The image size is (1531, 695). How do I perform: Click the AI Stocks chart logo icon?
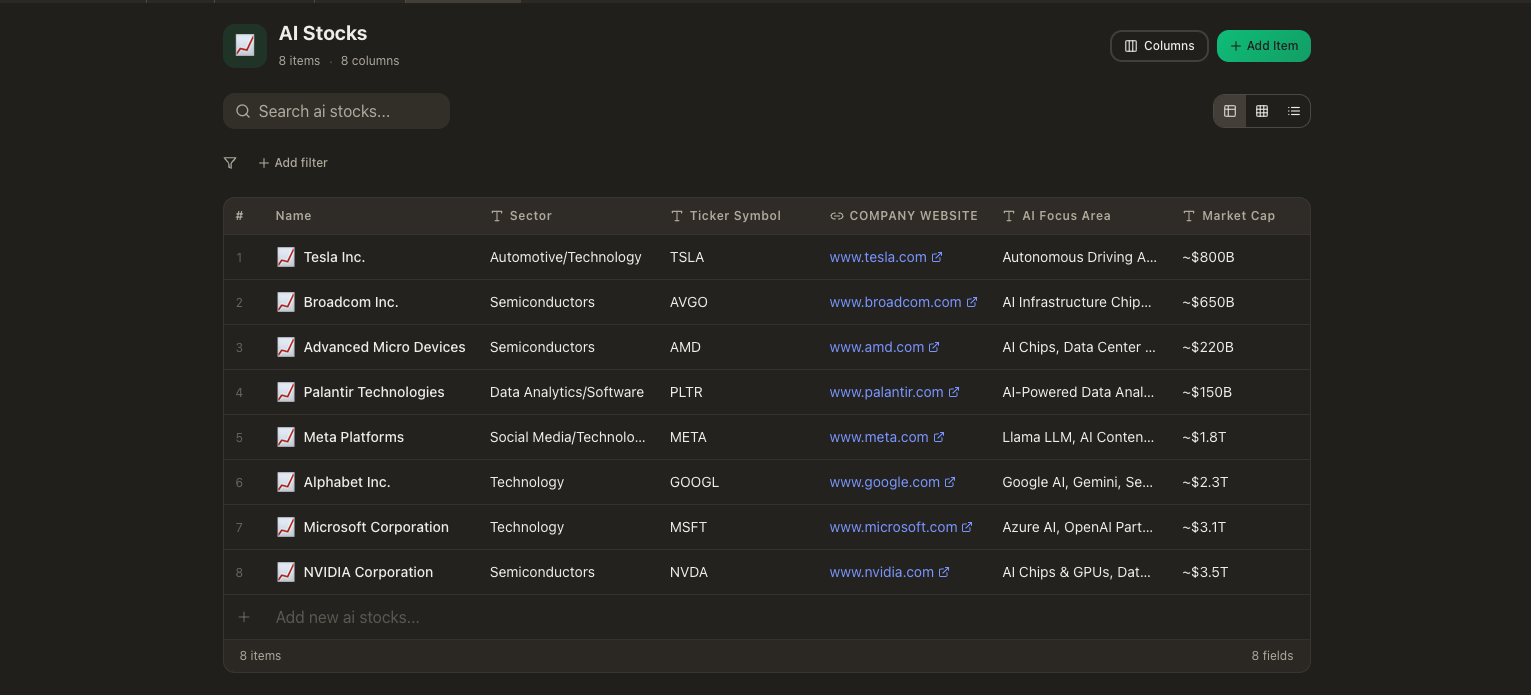245,46
